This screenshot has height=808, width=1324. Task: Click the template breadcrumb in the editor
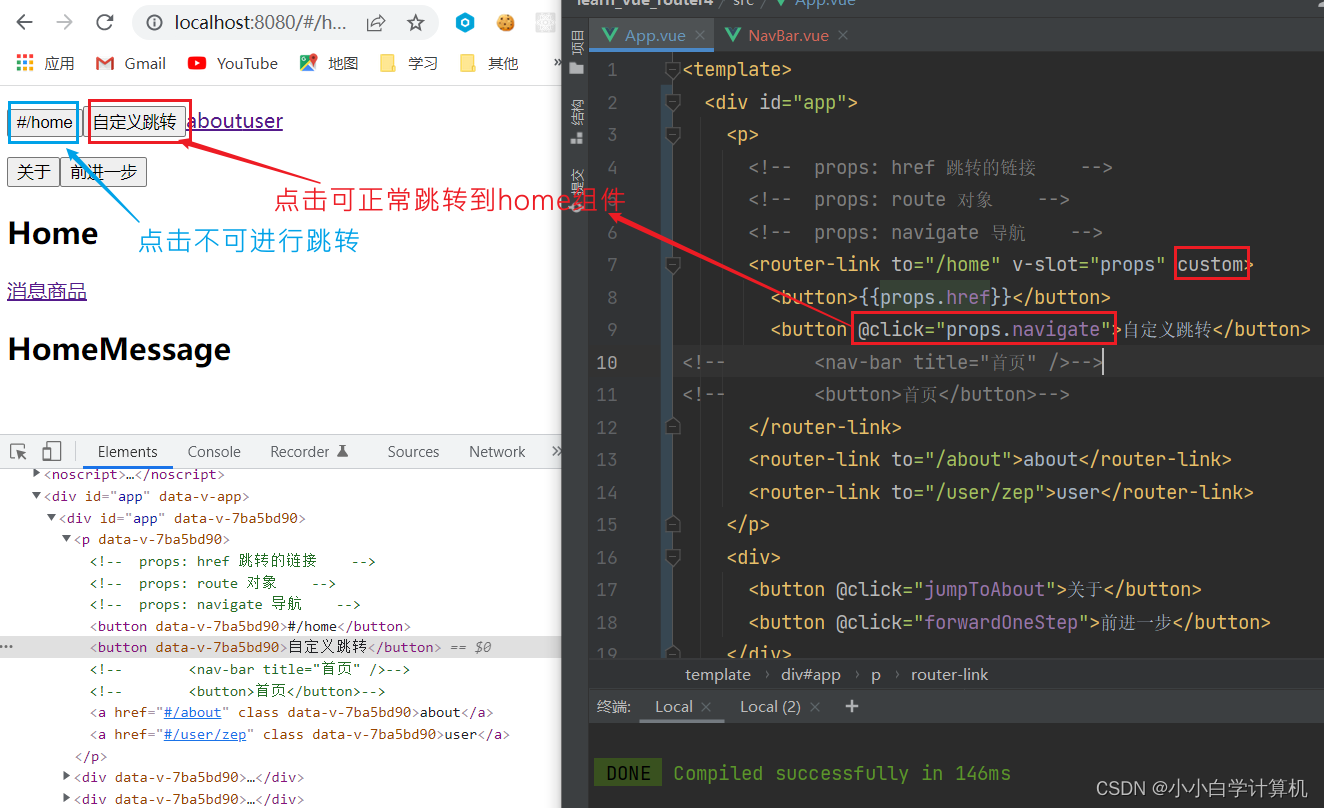click(717, 675)
